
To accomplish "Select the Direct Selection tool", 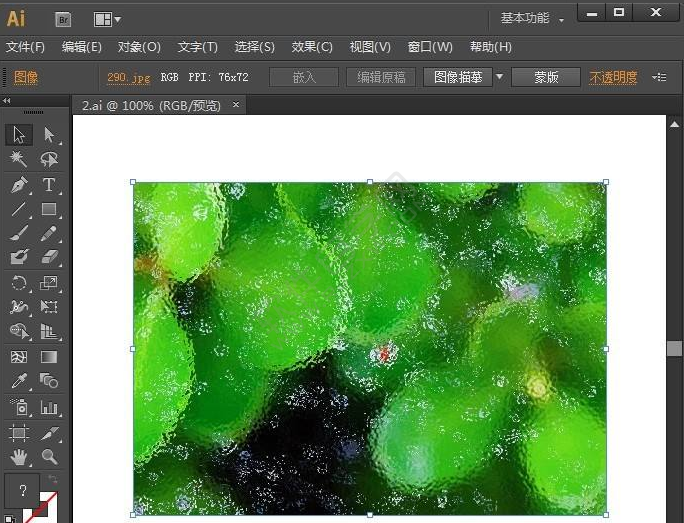I will click(49, 135).
